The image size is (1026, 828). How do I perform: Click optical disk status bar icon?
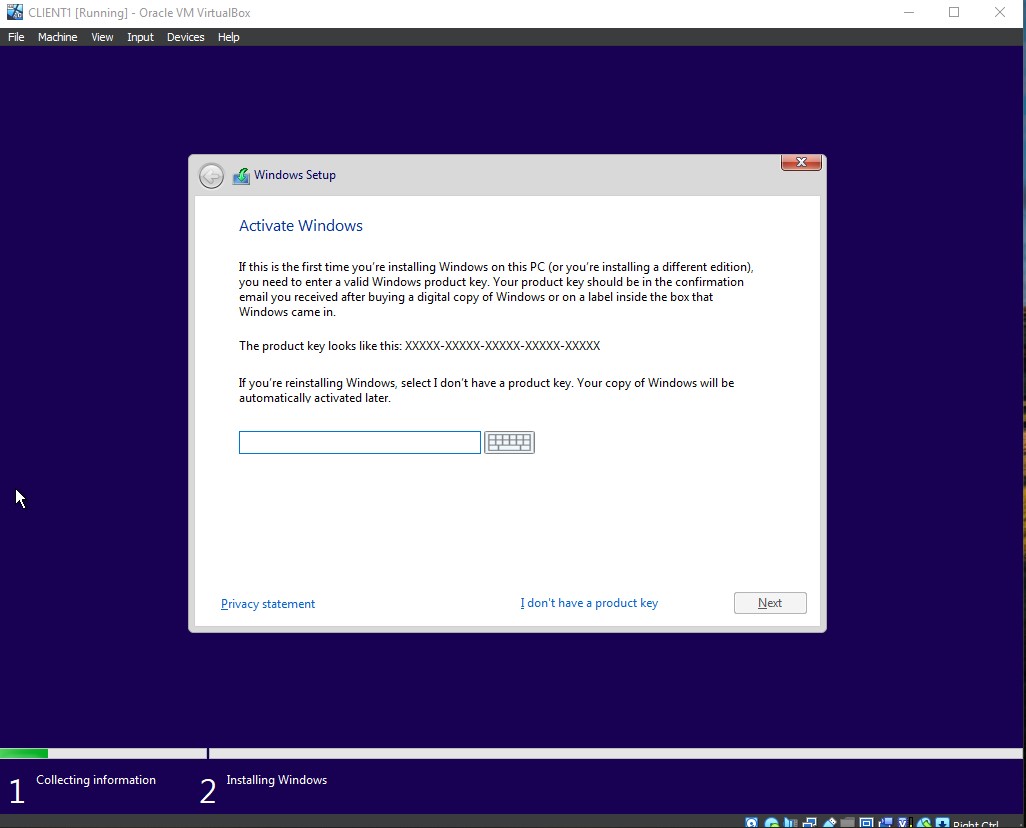point(771,823)
